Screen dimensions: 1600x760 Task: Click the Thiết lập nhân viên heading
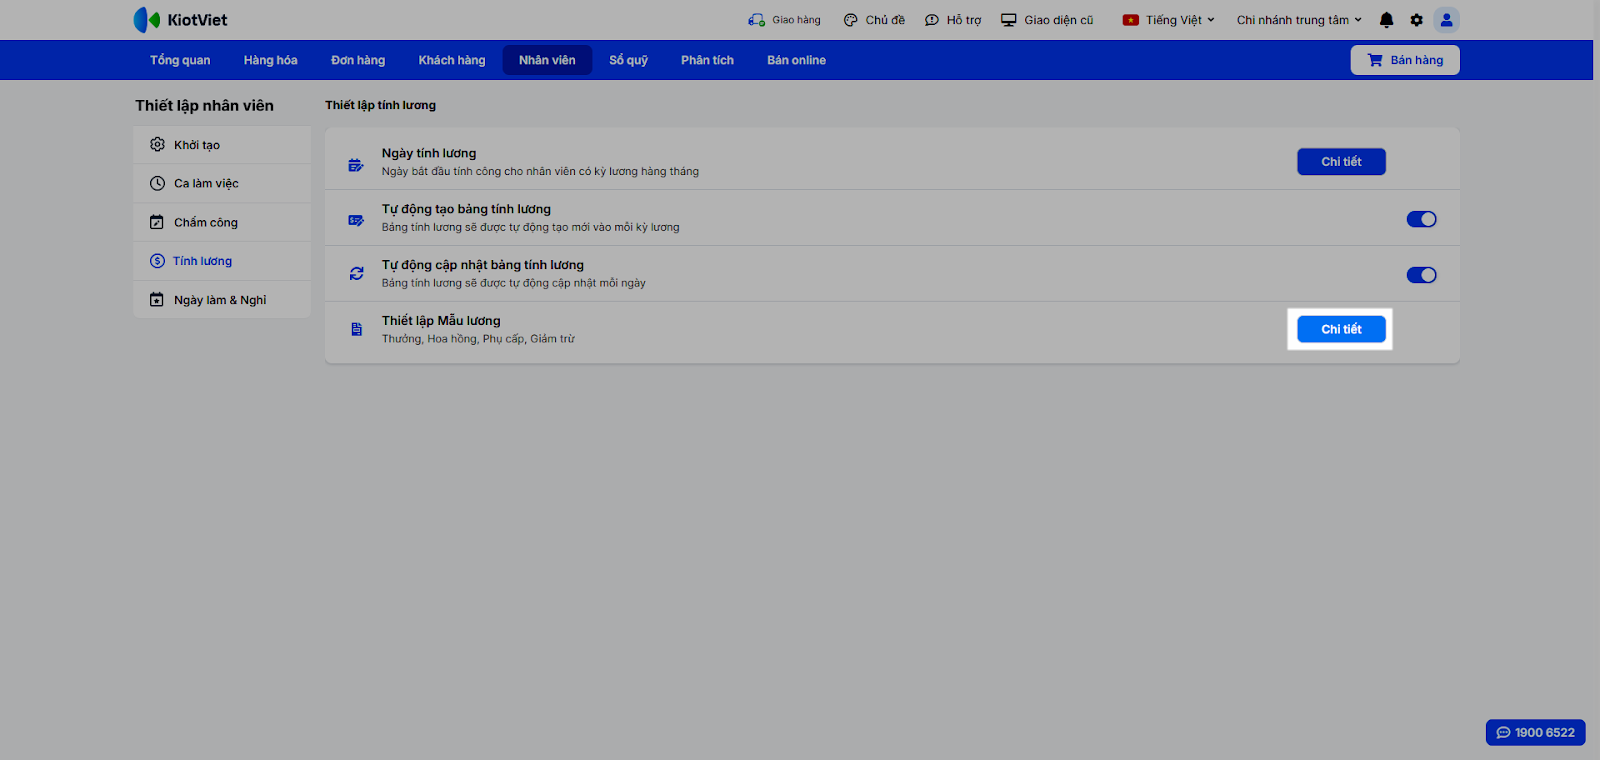(205, 106)
